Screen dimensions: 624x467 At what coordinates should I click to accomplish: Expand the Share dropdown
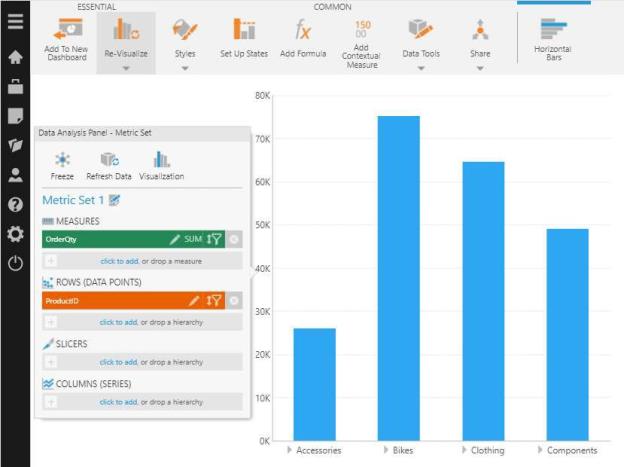pyautogui.click(x=480, y=69)
